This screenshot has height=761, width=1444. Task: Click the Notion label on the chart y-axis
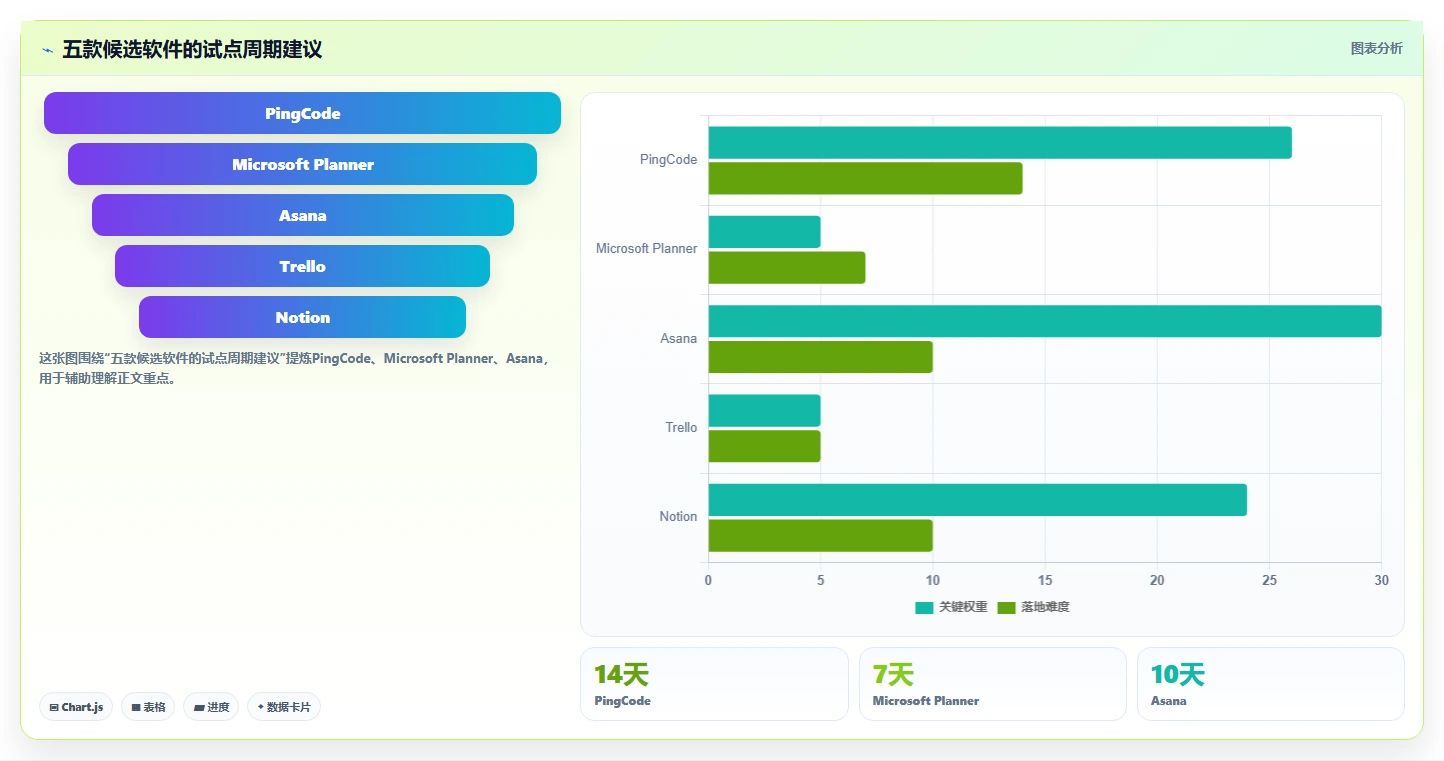[x=678, y=516]
